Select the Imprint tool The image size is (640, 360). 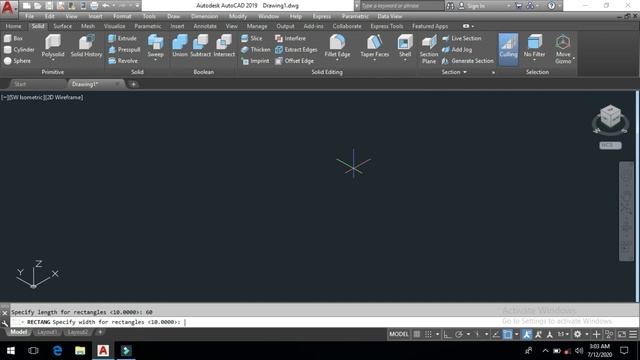pyautogui.click(x=255, y=61)
